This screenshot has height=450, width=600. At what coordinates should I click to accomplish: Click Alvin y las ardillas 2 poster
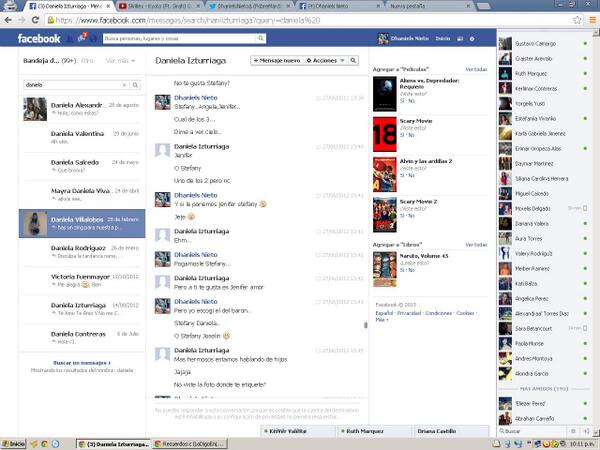pyautogui.click(x=385, y=174)
